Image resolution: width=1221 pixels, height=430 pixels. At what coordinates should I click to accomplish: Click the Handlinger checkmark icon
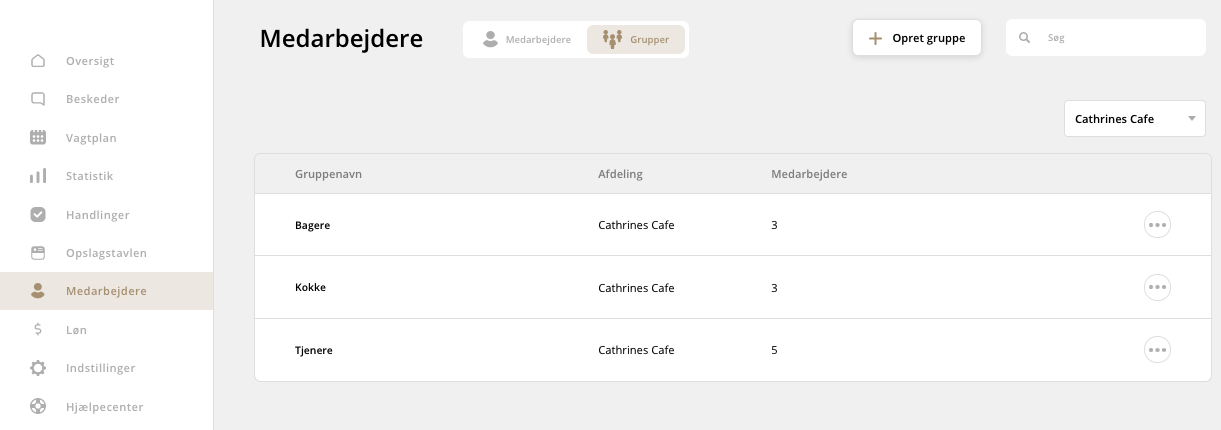coord(38,214)
